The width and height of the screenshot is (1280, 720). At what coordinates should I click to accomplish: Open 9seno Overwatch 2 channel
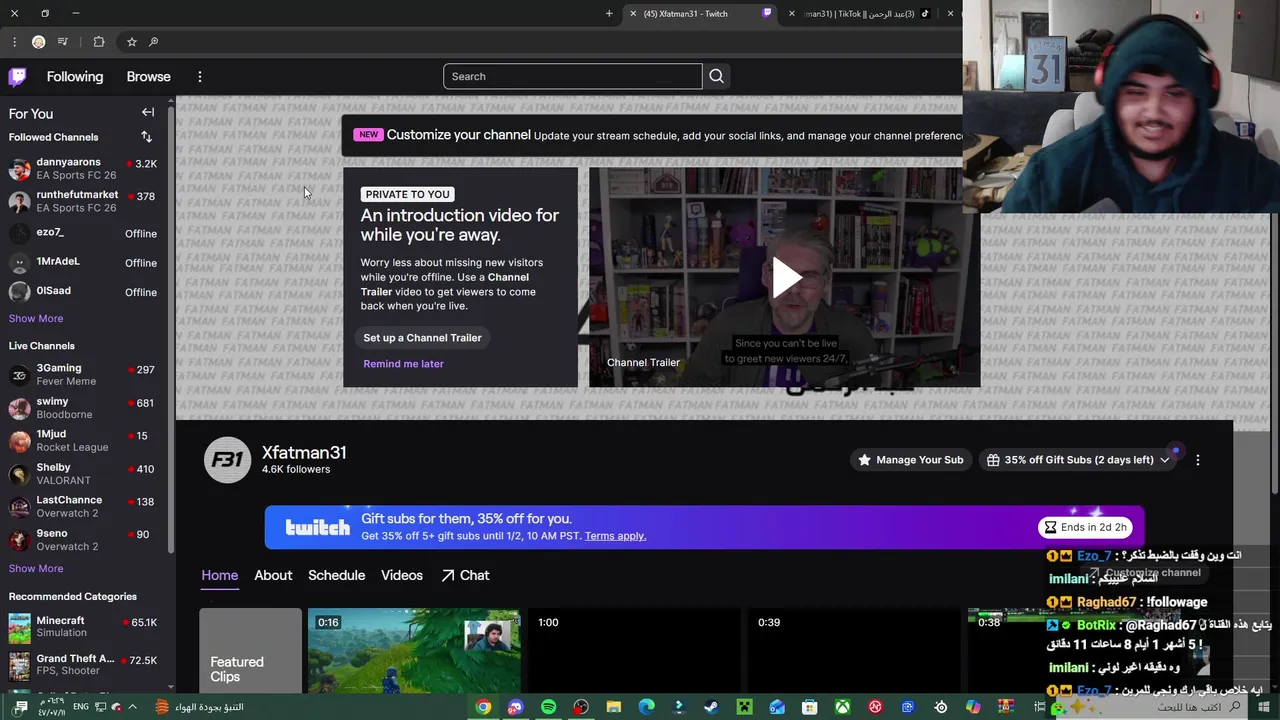coord(84,540)
